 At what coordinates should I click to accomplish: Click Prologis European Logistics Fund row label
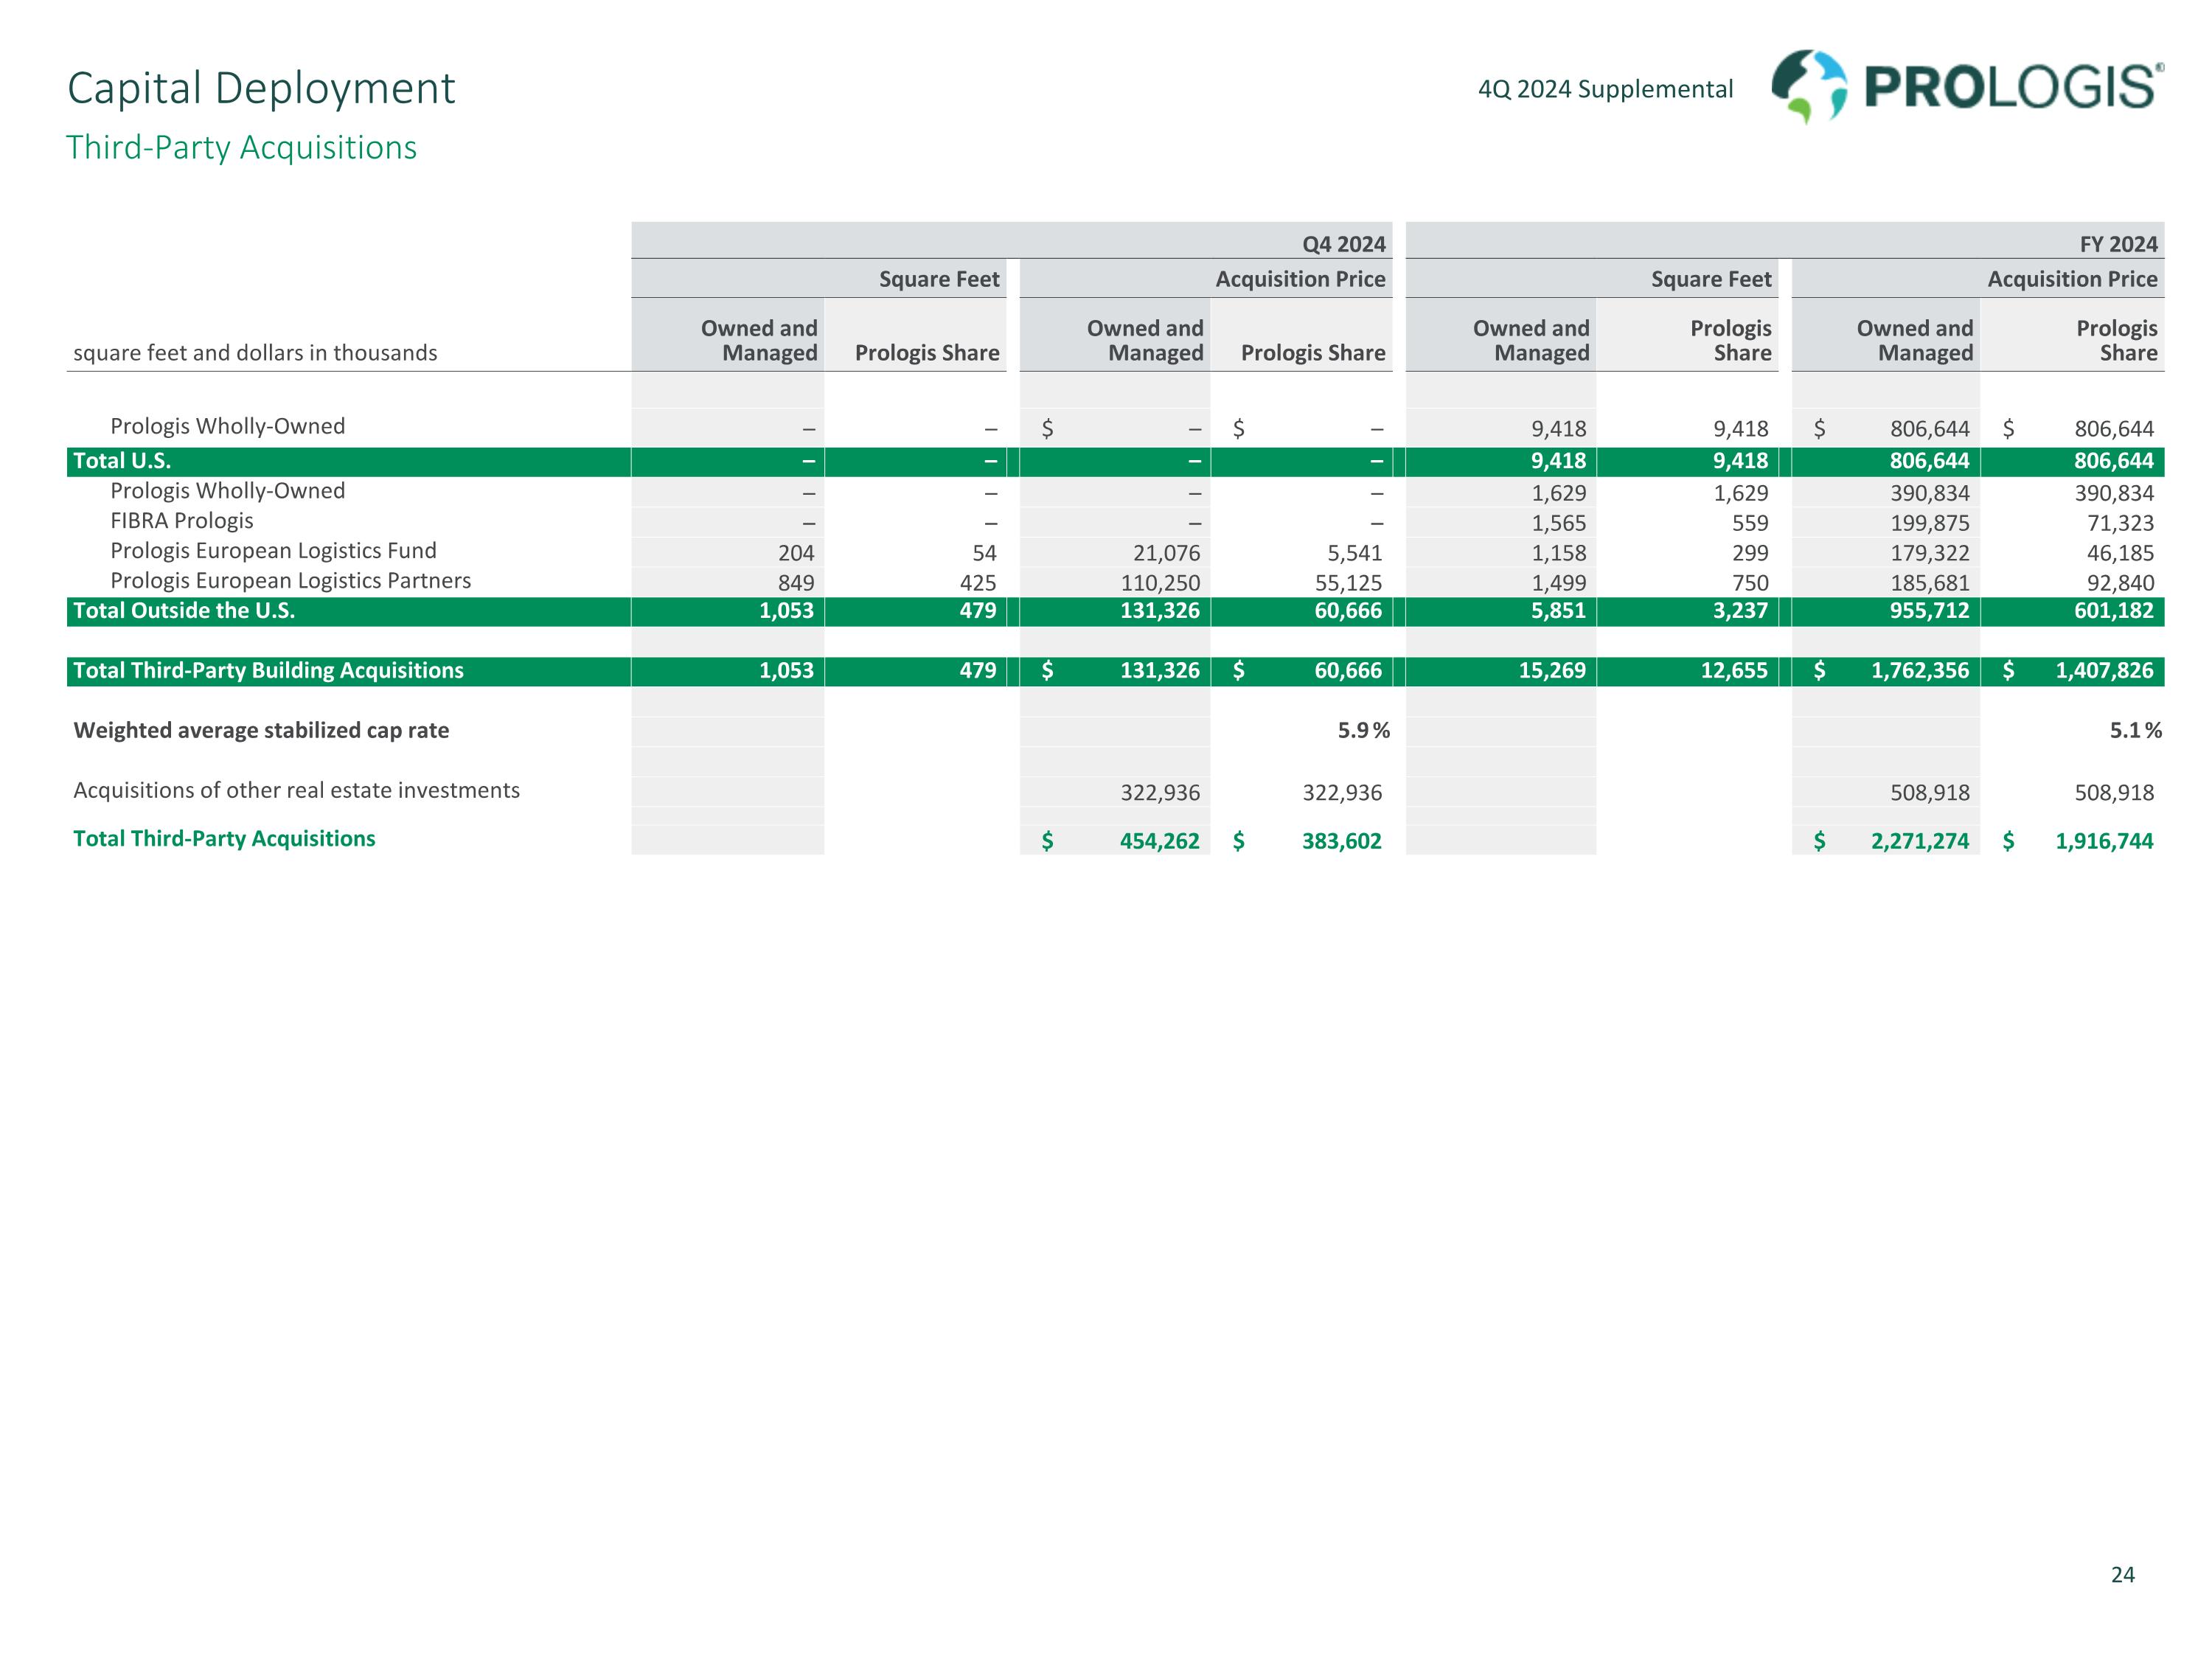coord(273,551)
